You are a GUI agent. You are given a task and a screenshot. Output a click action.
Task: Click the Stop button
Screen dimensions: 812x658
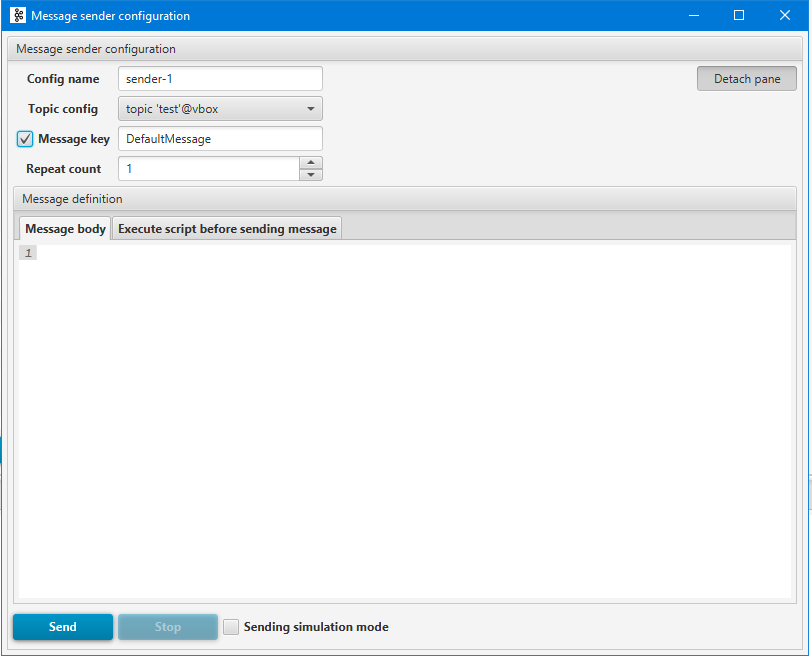168,627
